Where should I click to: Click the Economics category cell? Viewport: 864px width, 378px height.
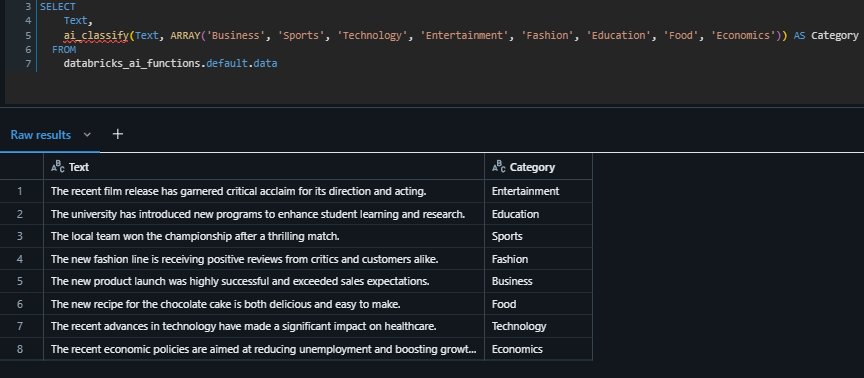tap(538, 349)
